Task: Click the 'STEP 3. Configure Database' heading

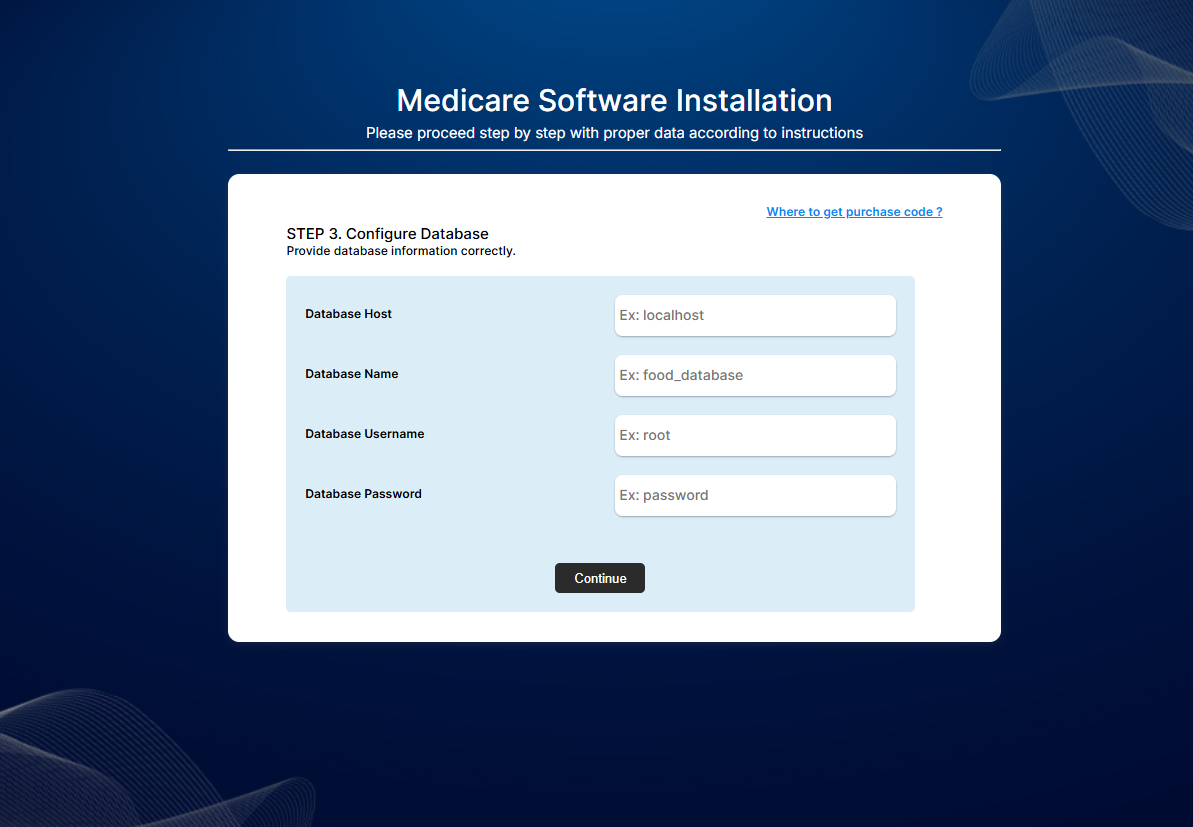Action: pyautogui.click(x=387, y=234)
